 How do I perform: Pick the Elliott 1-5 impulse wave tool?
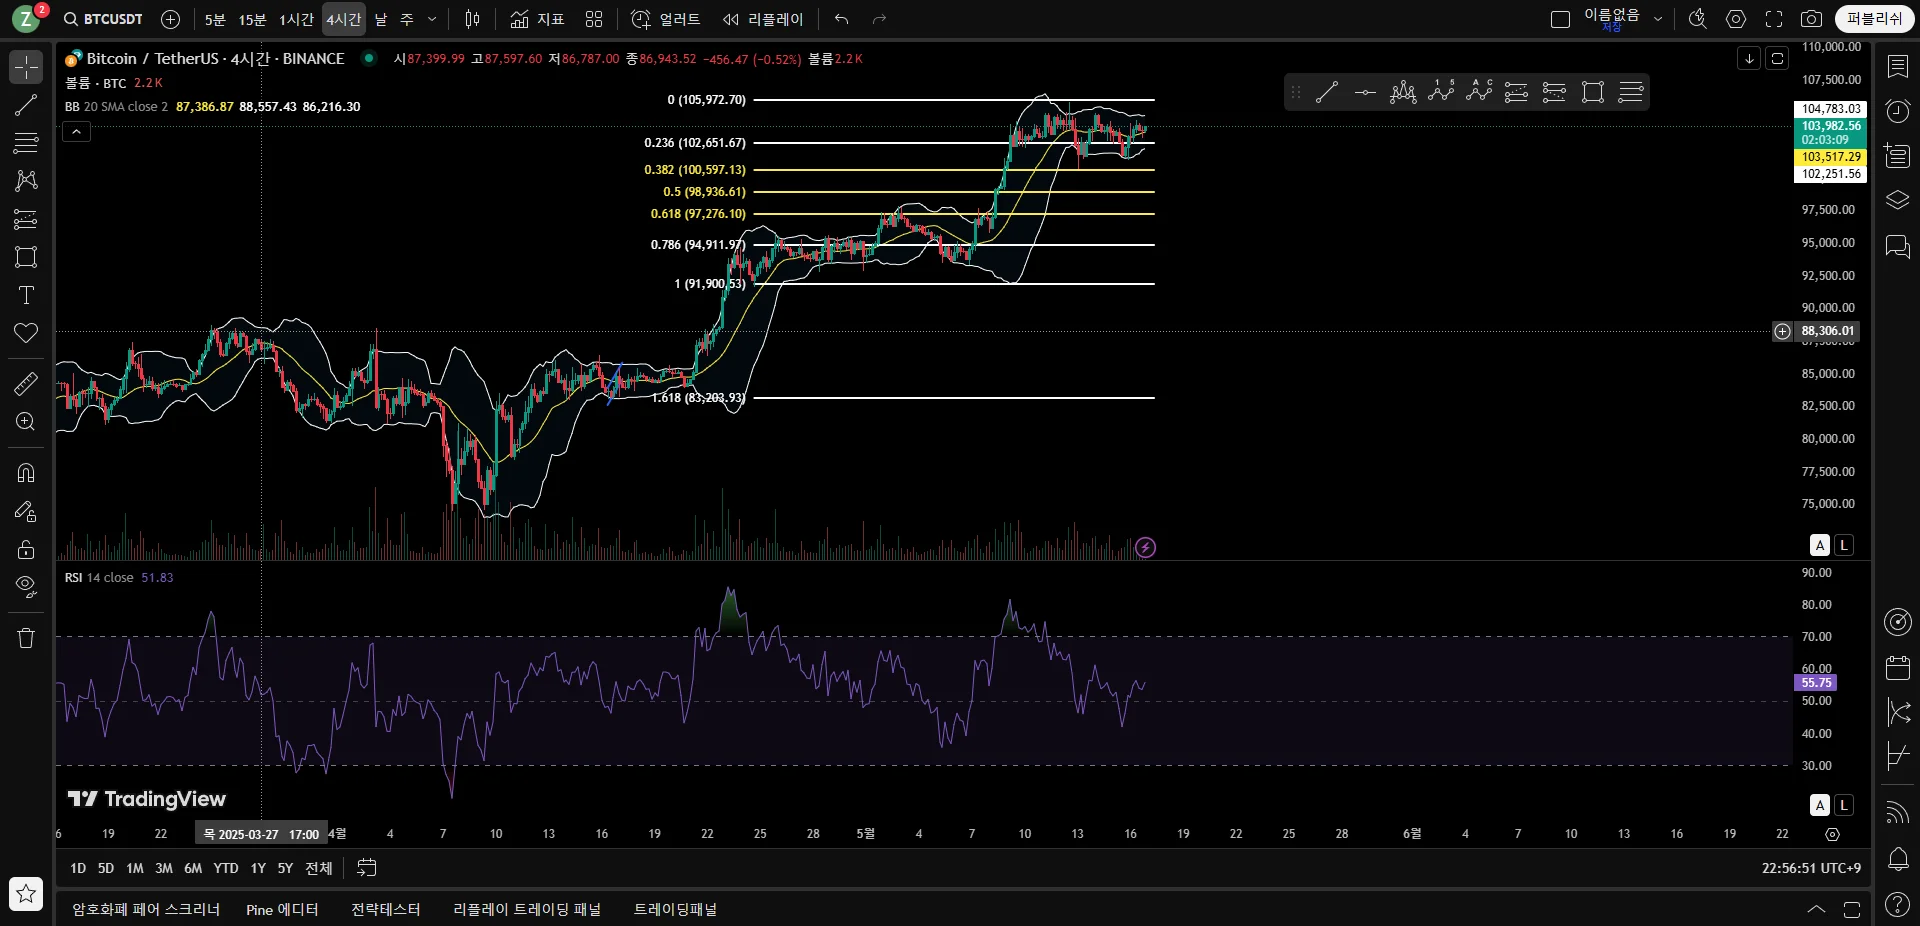tap(1441, 93)
